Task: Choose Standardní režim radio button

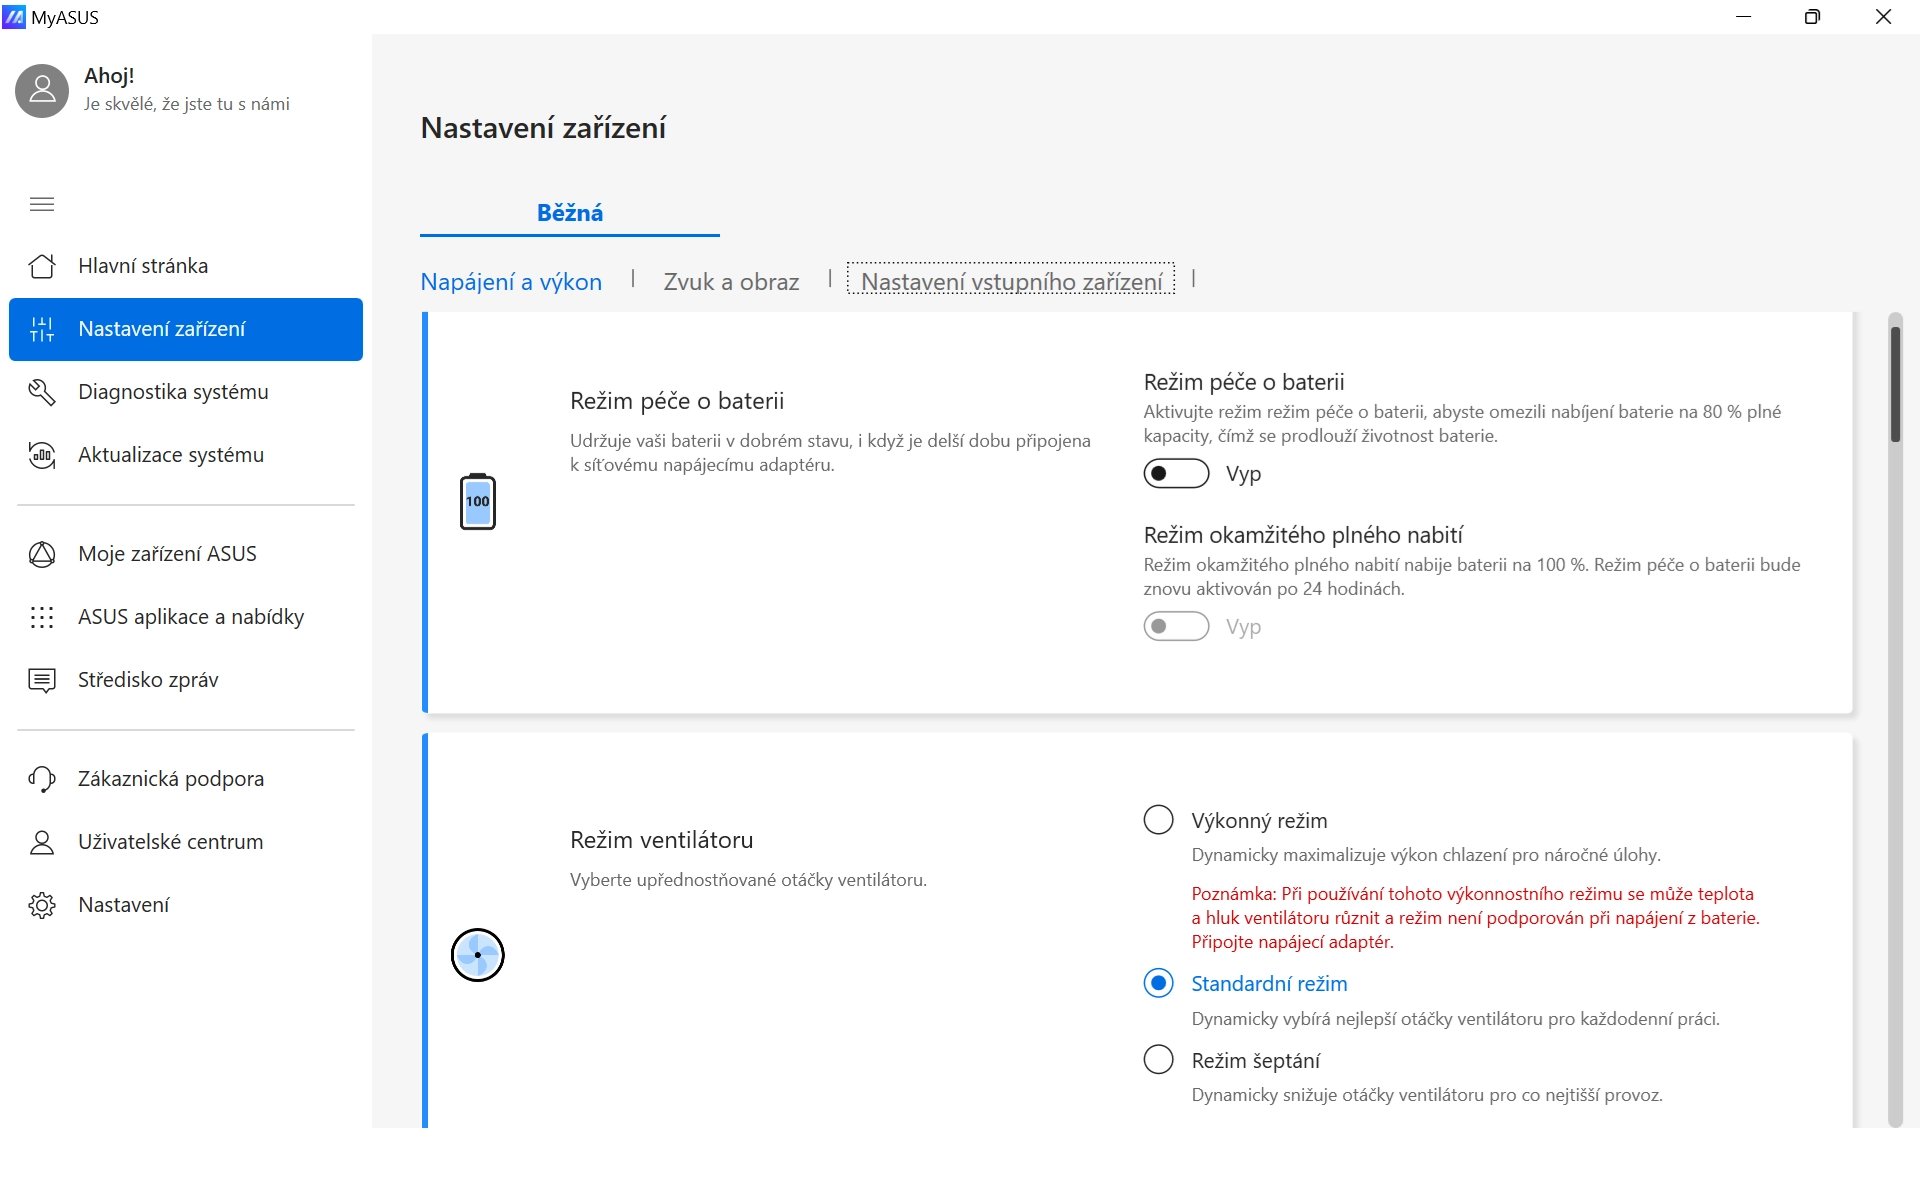Action: (x=1158, y=984)
